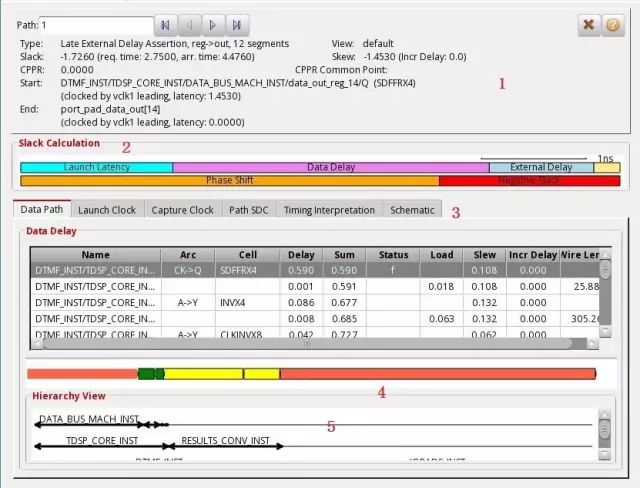Viewport: 640px width, 488px height.
Task: Go to the first path
Action: 165,25
